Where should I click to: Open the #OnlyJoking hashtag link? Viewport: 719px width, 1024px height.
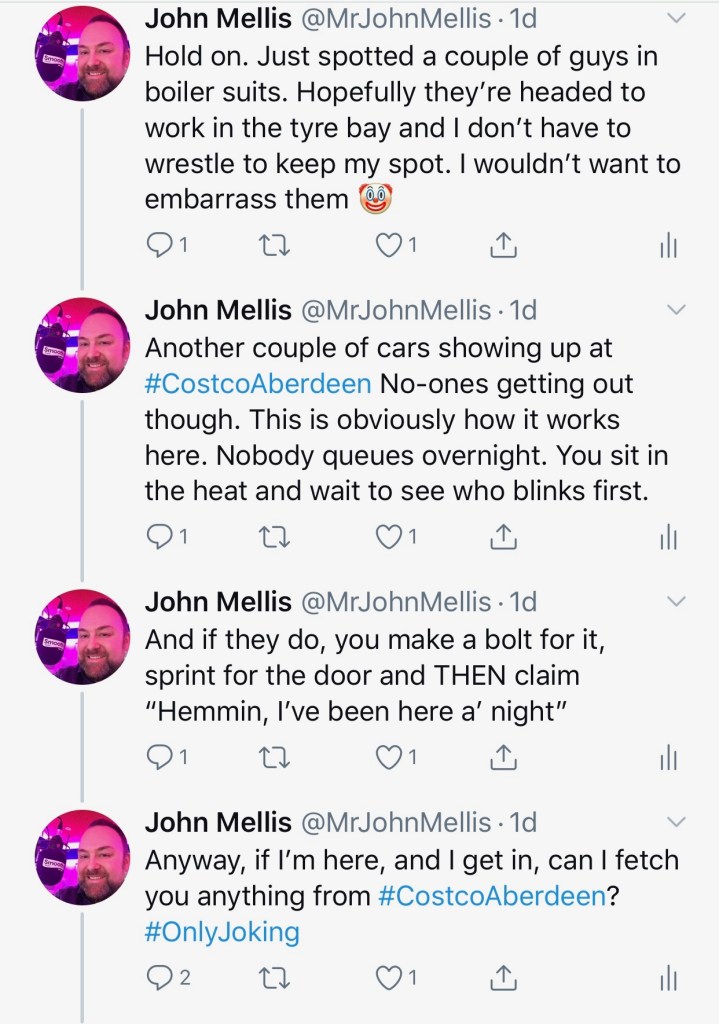point(222,932)
